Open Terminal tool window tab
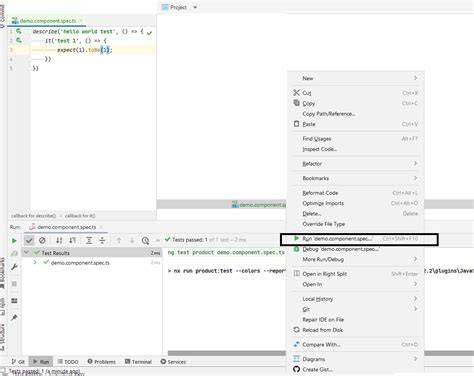The image size is (474, 376). (x=138, y=362)
